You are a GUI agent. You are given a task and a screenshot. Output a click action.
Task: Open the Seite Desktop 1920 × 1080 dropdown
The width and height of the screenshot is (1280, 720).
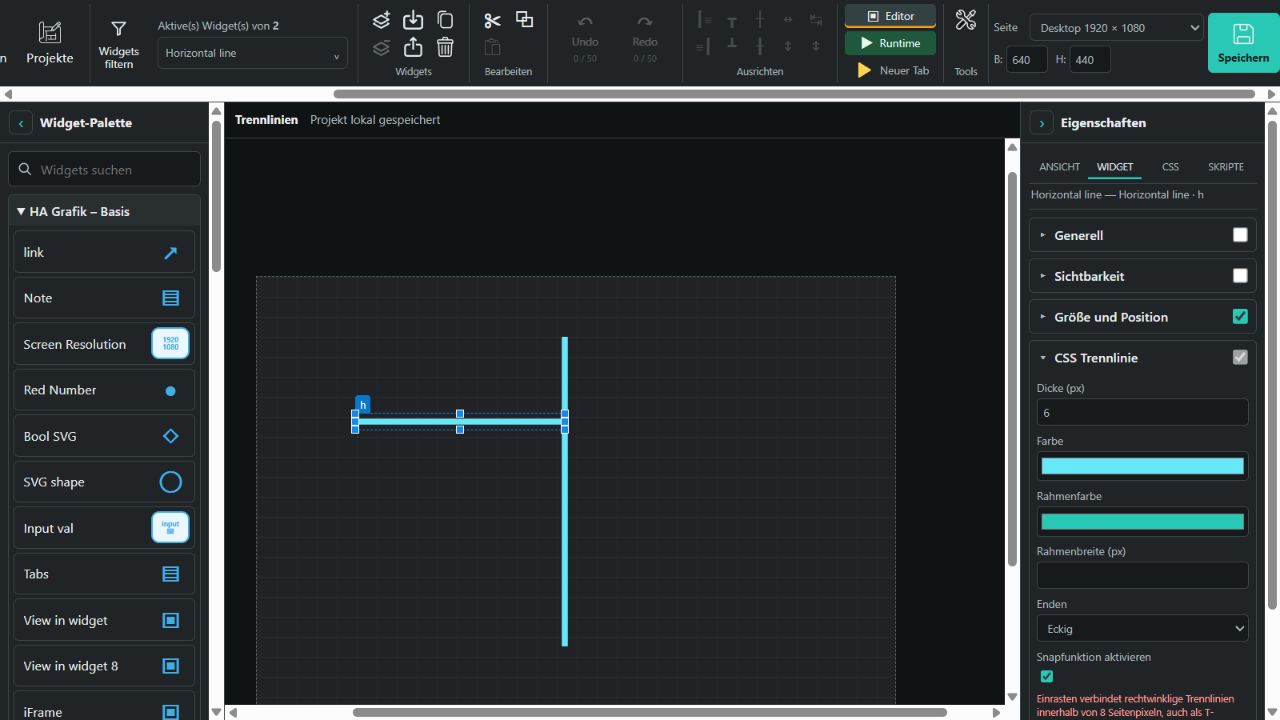tap(1116, 28)
